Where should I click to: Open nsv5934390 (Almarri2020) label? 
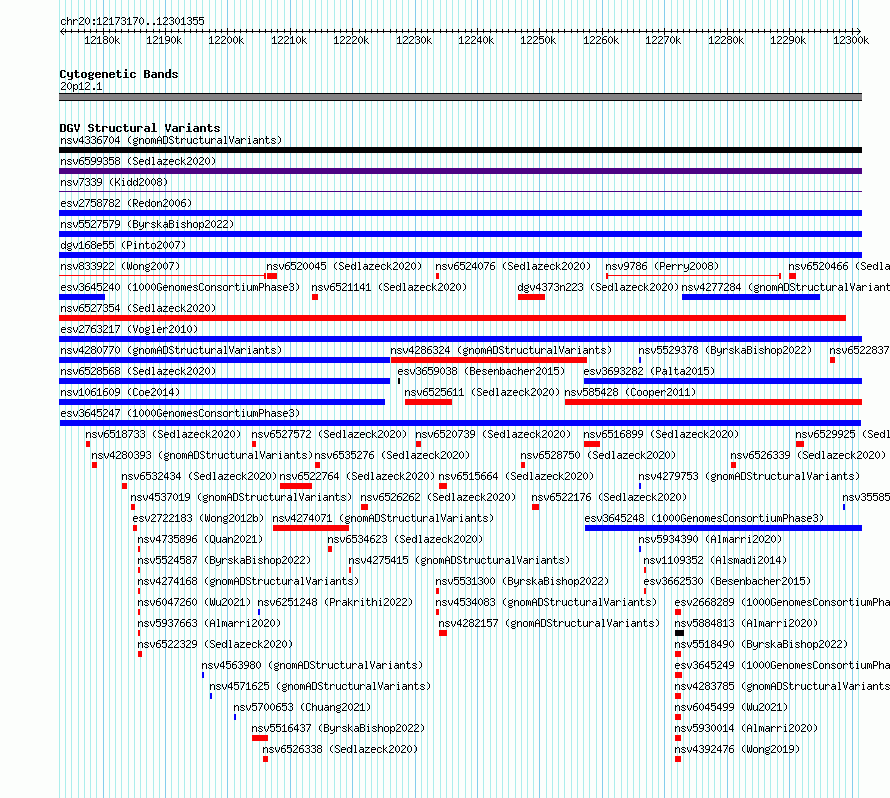[x=710, y=539]
